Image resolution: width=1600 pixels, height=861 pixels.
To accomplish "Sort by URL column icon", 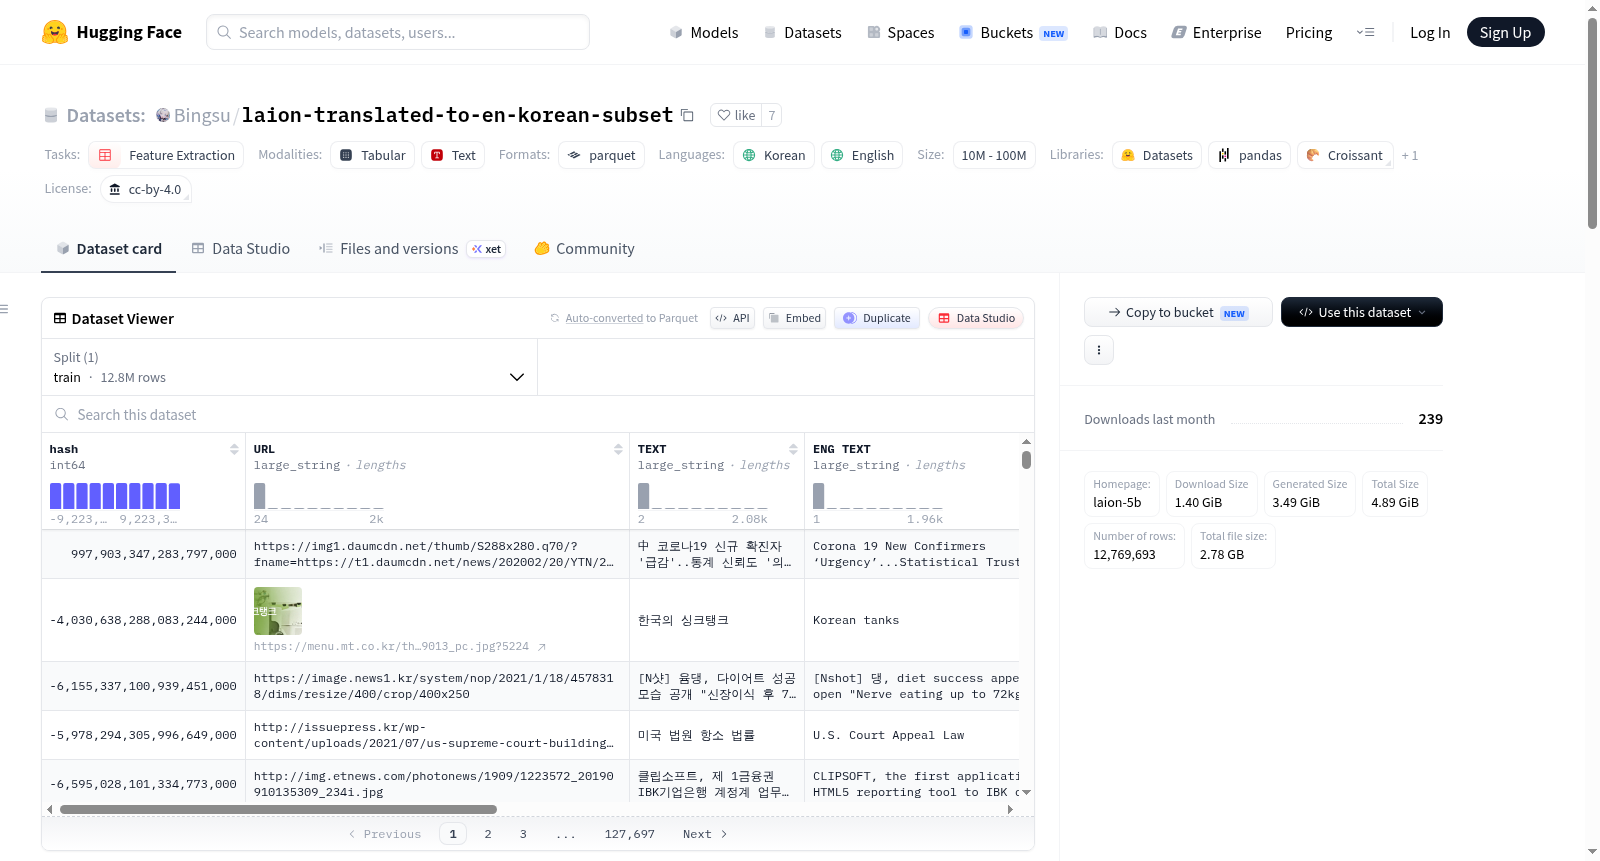I will (x=618, y=449).
